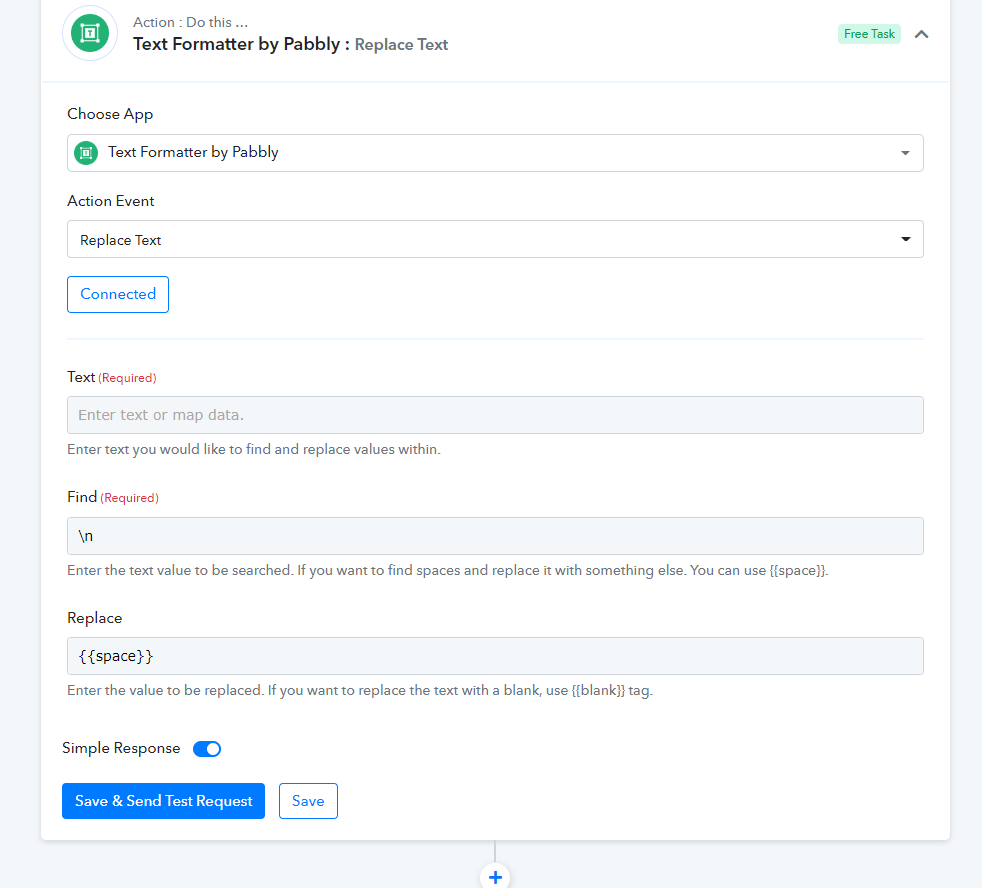The image size is (982, 888).
Task: Click Save & Send Test Request button
Action: [163, 801]
